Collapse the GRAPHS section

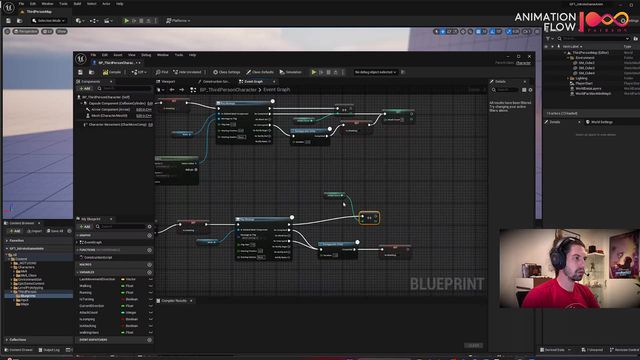[x=78, y=236]
